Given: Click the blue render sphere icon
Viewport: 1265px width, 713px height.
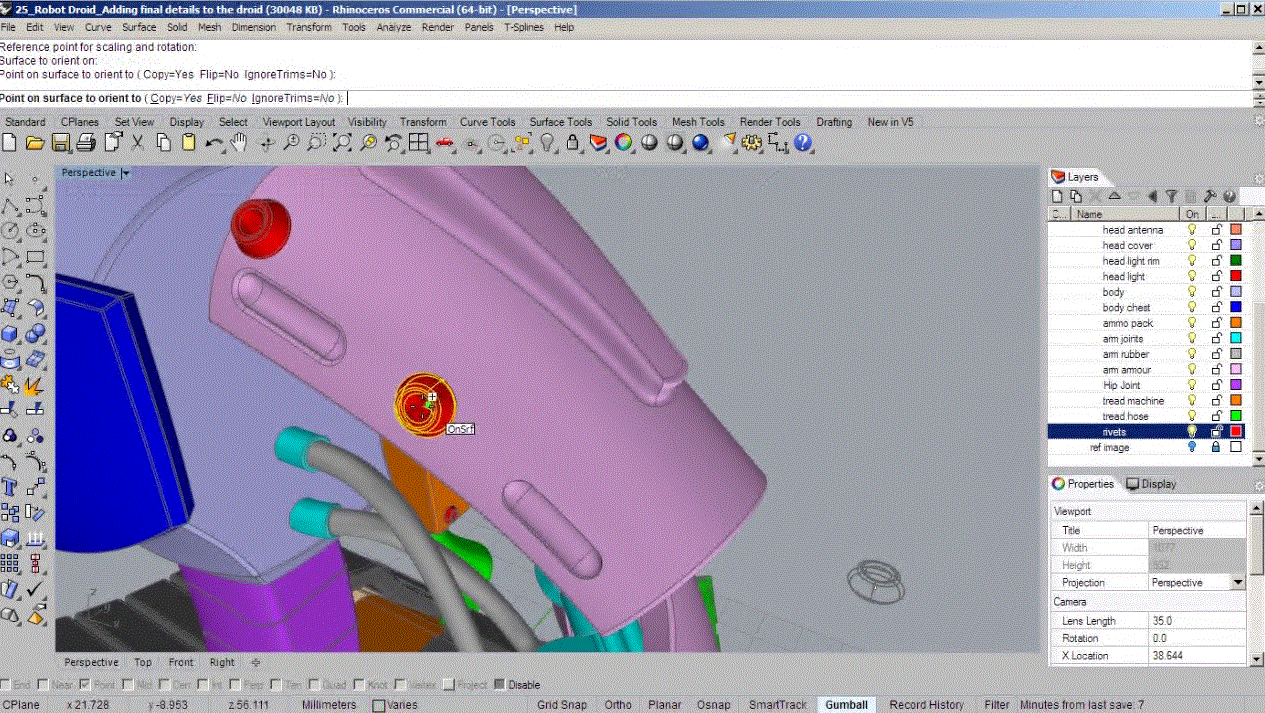Looking at the screenshot, I should [701, 143].
